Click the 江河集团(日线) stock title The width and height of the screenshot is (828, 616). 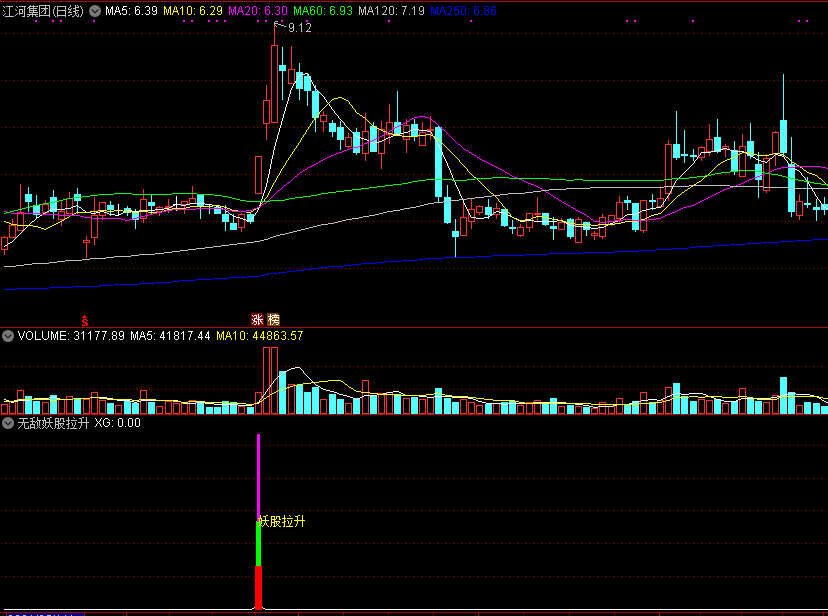point(43,11)
